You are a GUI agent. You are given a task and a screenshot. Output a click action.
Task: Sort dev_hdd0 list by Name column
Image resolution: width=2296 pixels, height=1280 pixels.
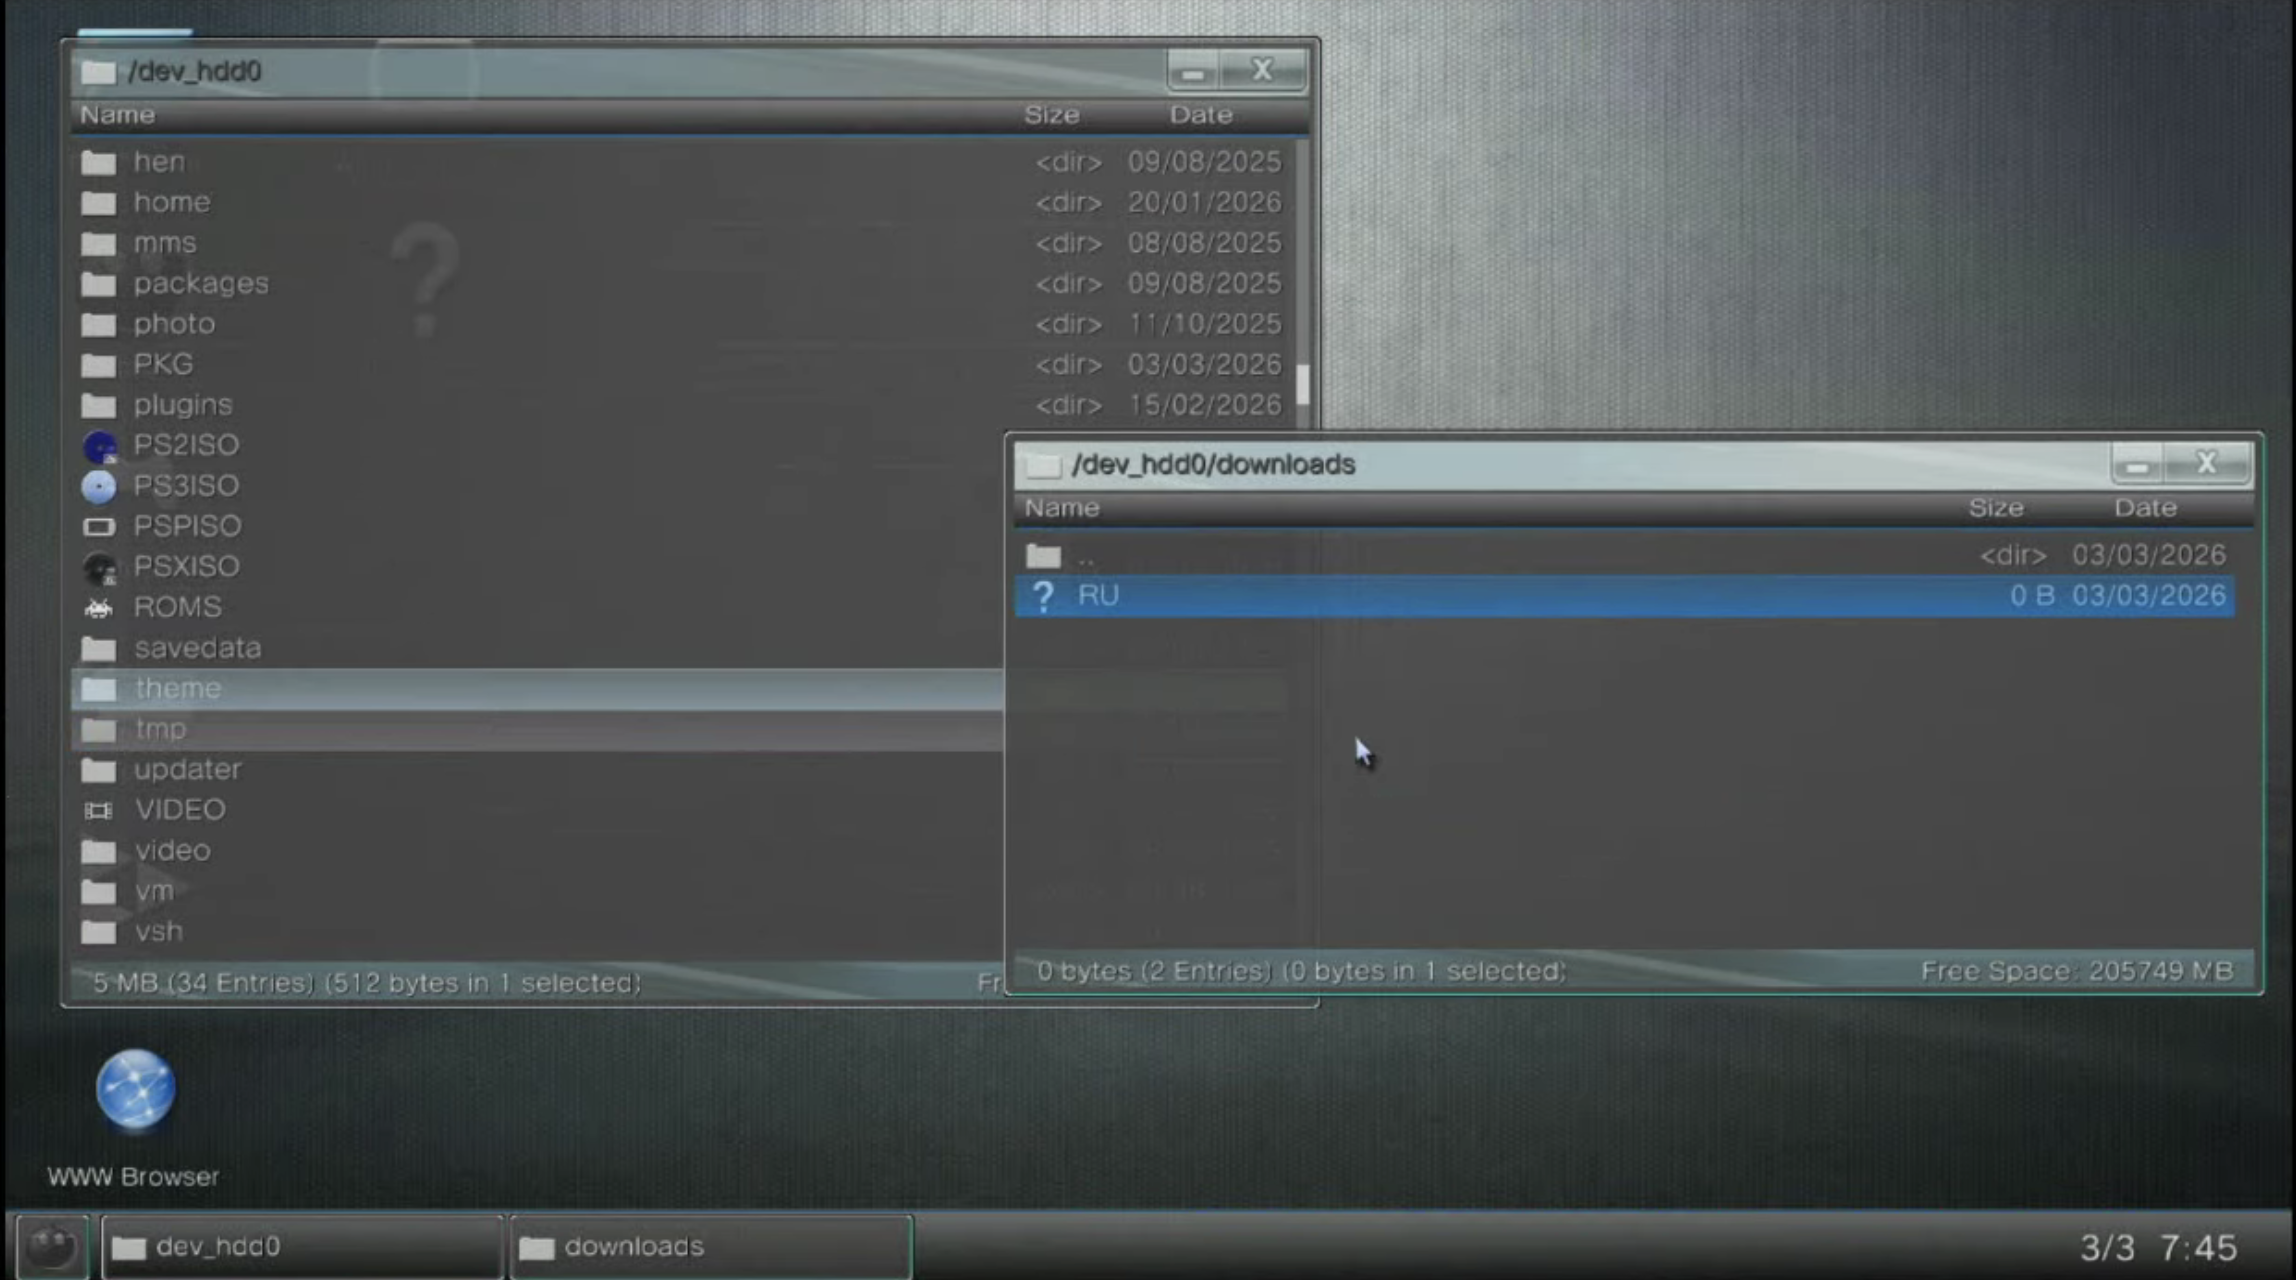[x=118, y=115]
